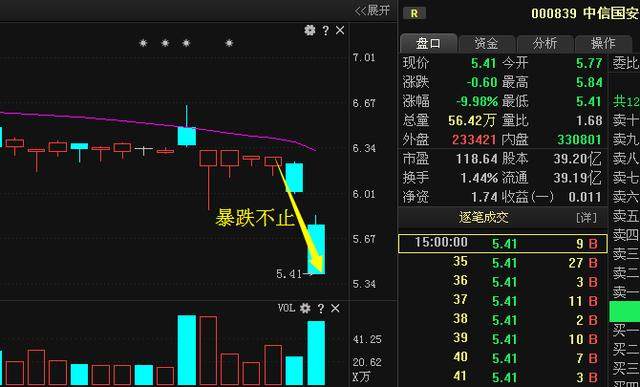Click the third info star marker
Image resolution: width=640 pixels, height=387 pixels.
186,43
